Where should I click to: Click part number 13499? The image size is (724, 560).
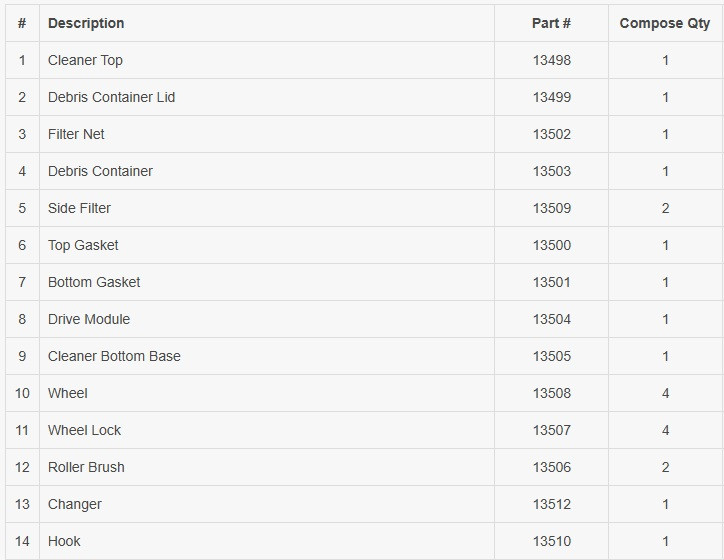[551, 97]
